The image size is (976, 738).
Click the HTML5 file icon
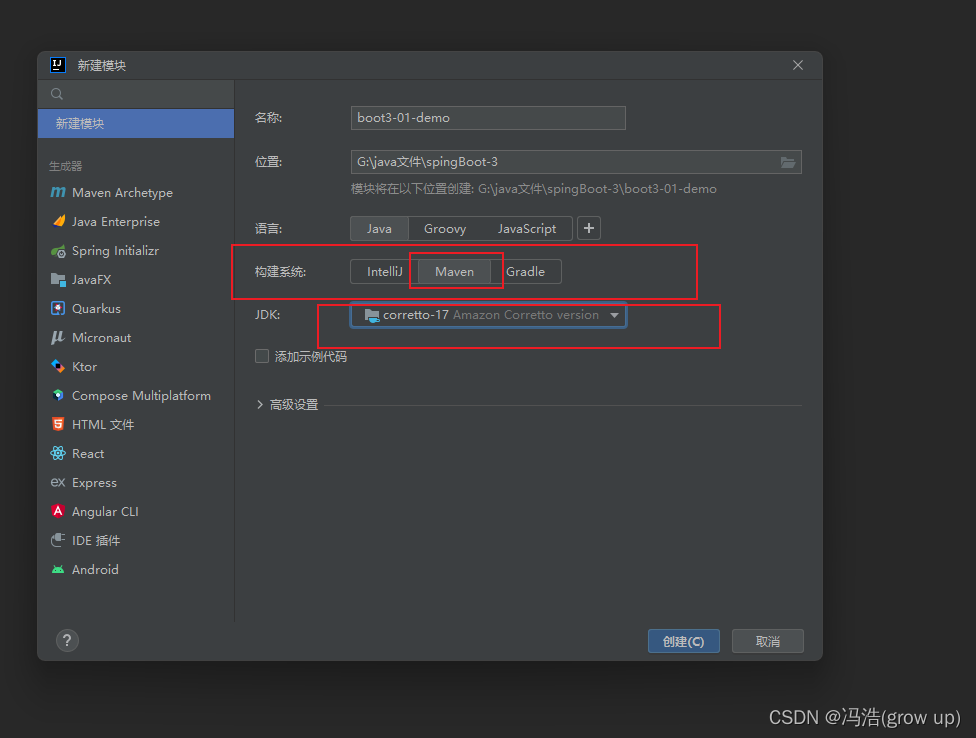[58, 424]
